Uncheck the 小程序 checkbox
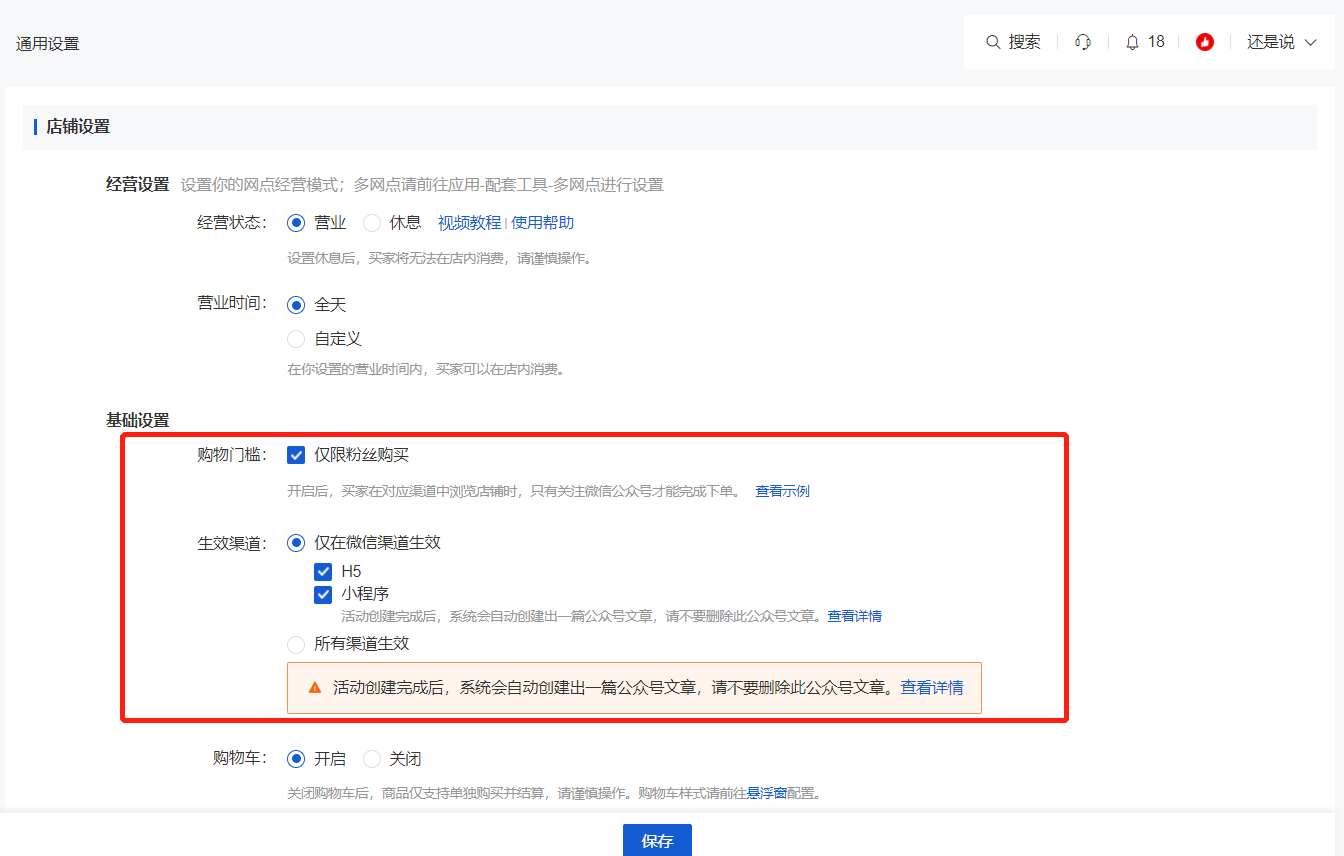The image size is (1344, 856). [x=323, y=594]
